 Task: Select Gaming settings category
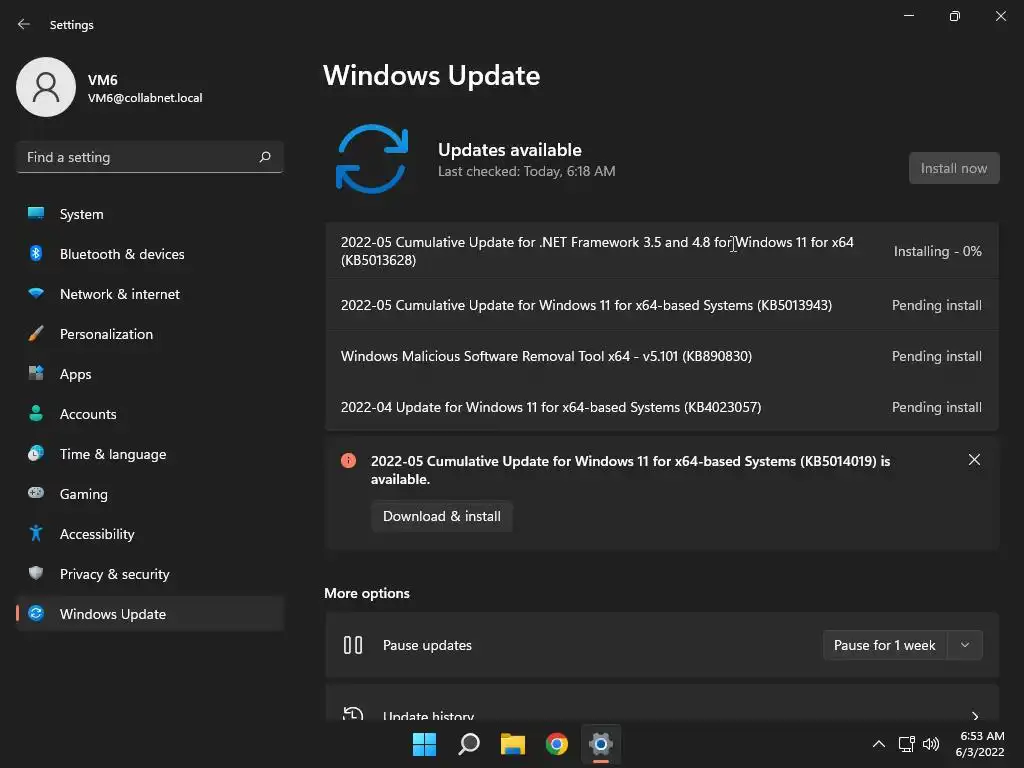pos(150,494)
